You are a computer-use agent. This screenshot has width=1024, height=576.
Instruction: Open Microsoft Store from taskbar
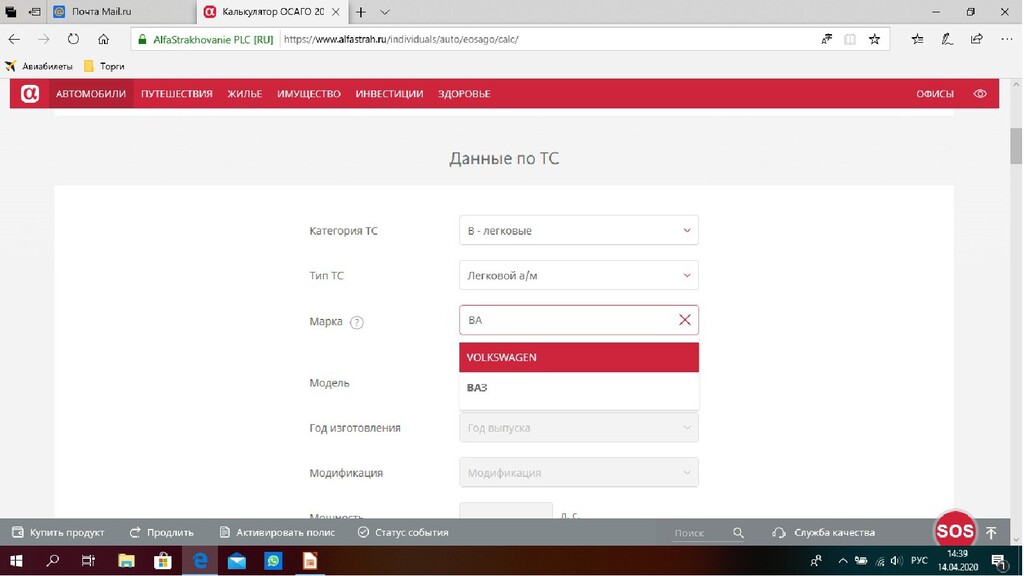tap(163, 560)
